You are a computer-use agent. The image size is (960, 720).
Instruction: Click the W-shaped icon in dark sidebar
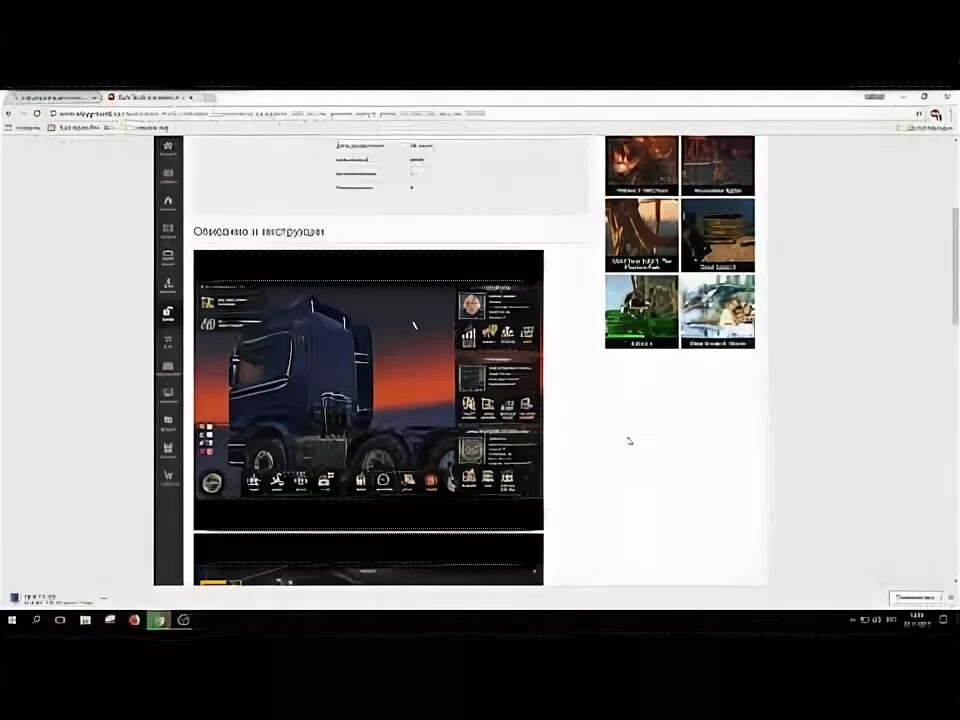(168, 476)
